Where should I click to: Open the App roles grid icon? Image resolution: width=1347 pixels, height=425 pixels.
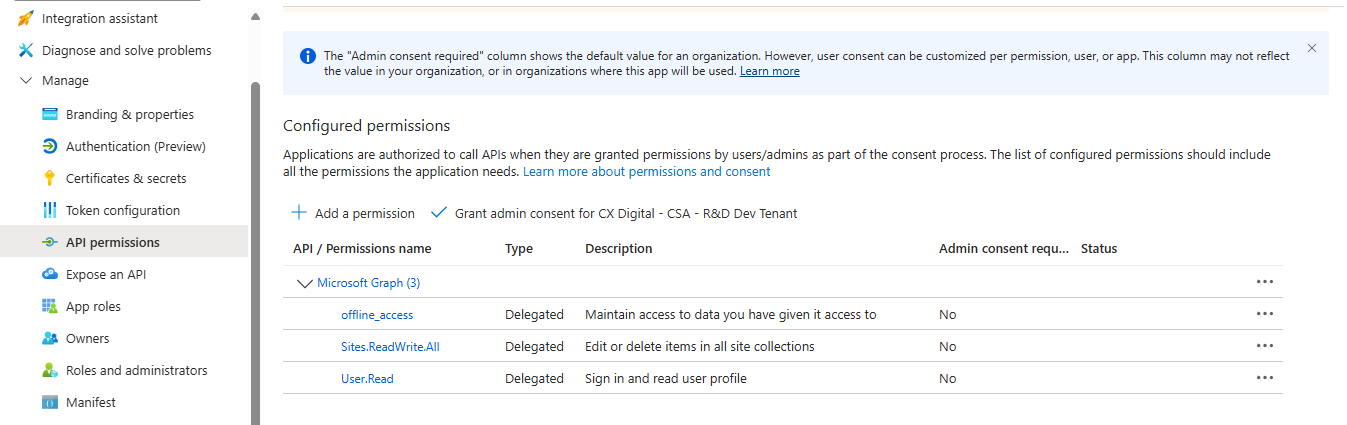click(x=50, y=306)
